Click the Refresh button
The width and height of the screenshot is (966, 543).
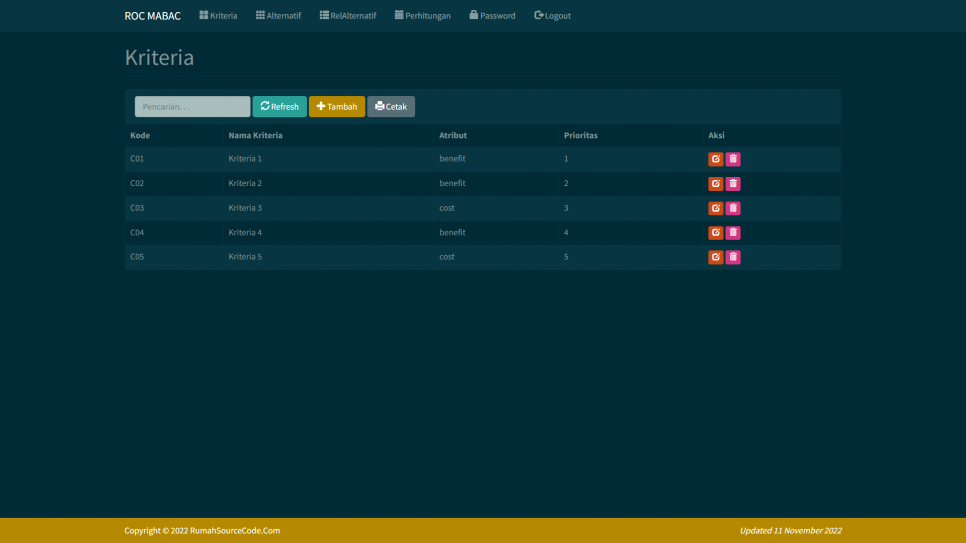click(x=279, y=107)
